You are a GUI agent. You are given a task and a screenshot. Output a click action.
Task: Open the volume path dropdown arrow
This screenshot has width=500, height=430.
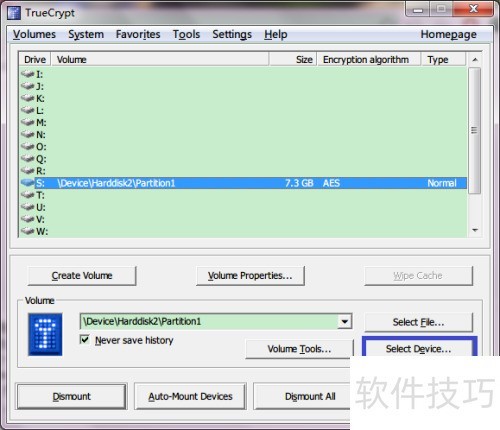tap(345, 322)
